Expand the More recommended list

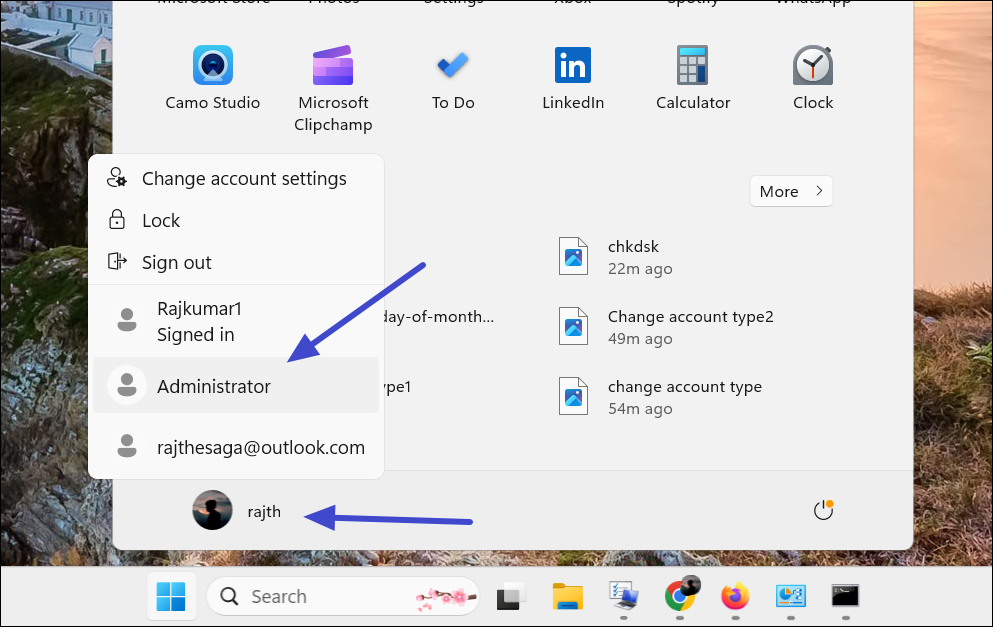click(x=790, y=191)
